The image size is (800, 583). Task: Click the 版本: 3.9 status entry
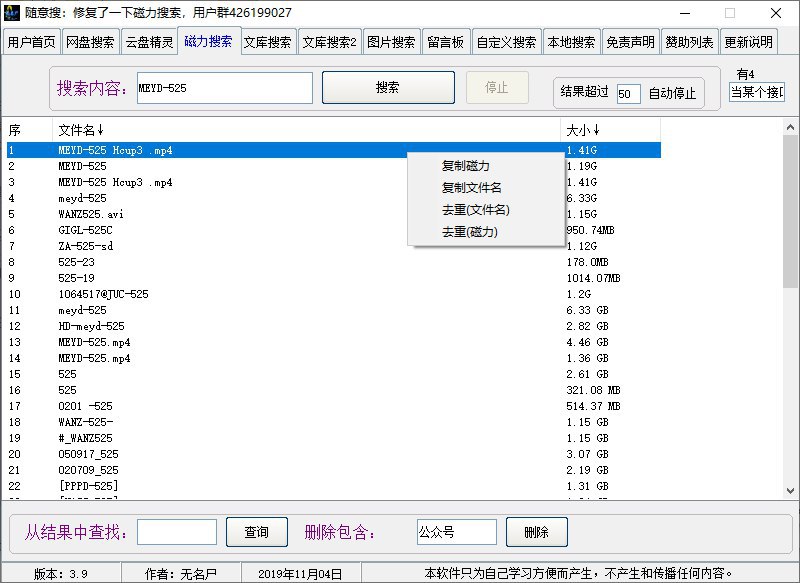coord(61,574)
